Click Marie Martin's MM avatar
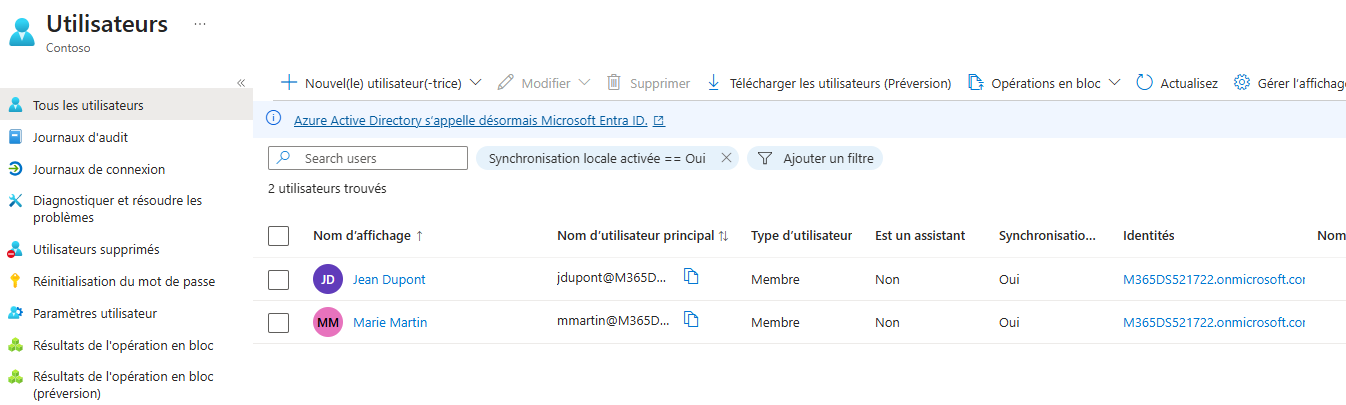 [x=328, y=323]
